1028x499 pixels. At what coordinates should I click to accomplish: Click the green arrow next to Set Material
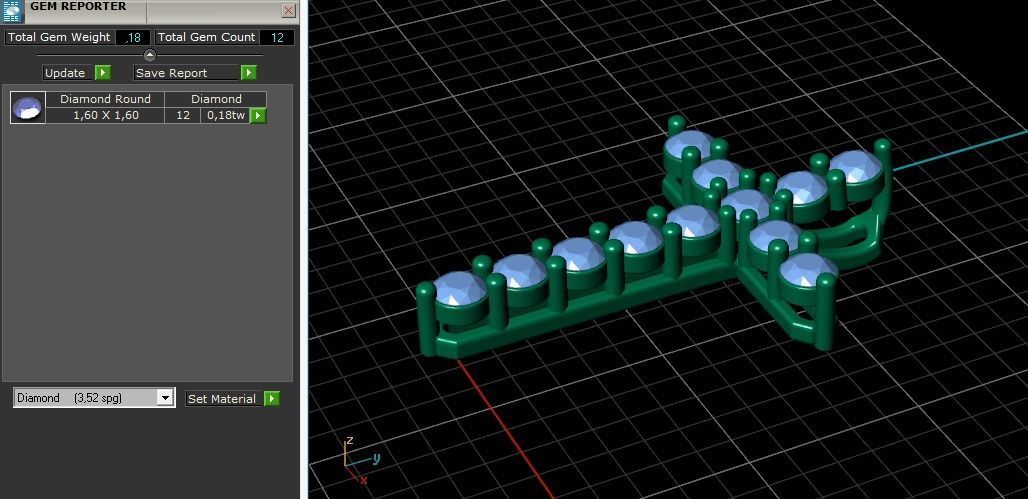pyautogui.click(x=272, y=399)
